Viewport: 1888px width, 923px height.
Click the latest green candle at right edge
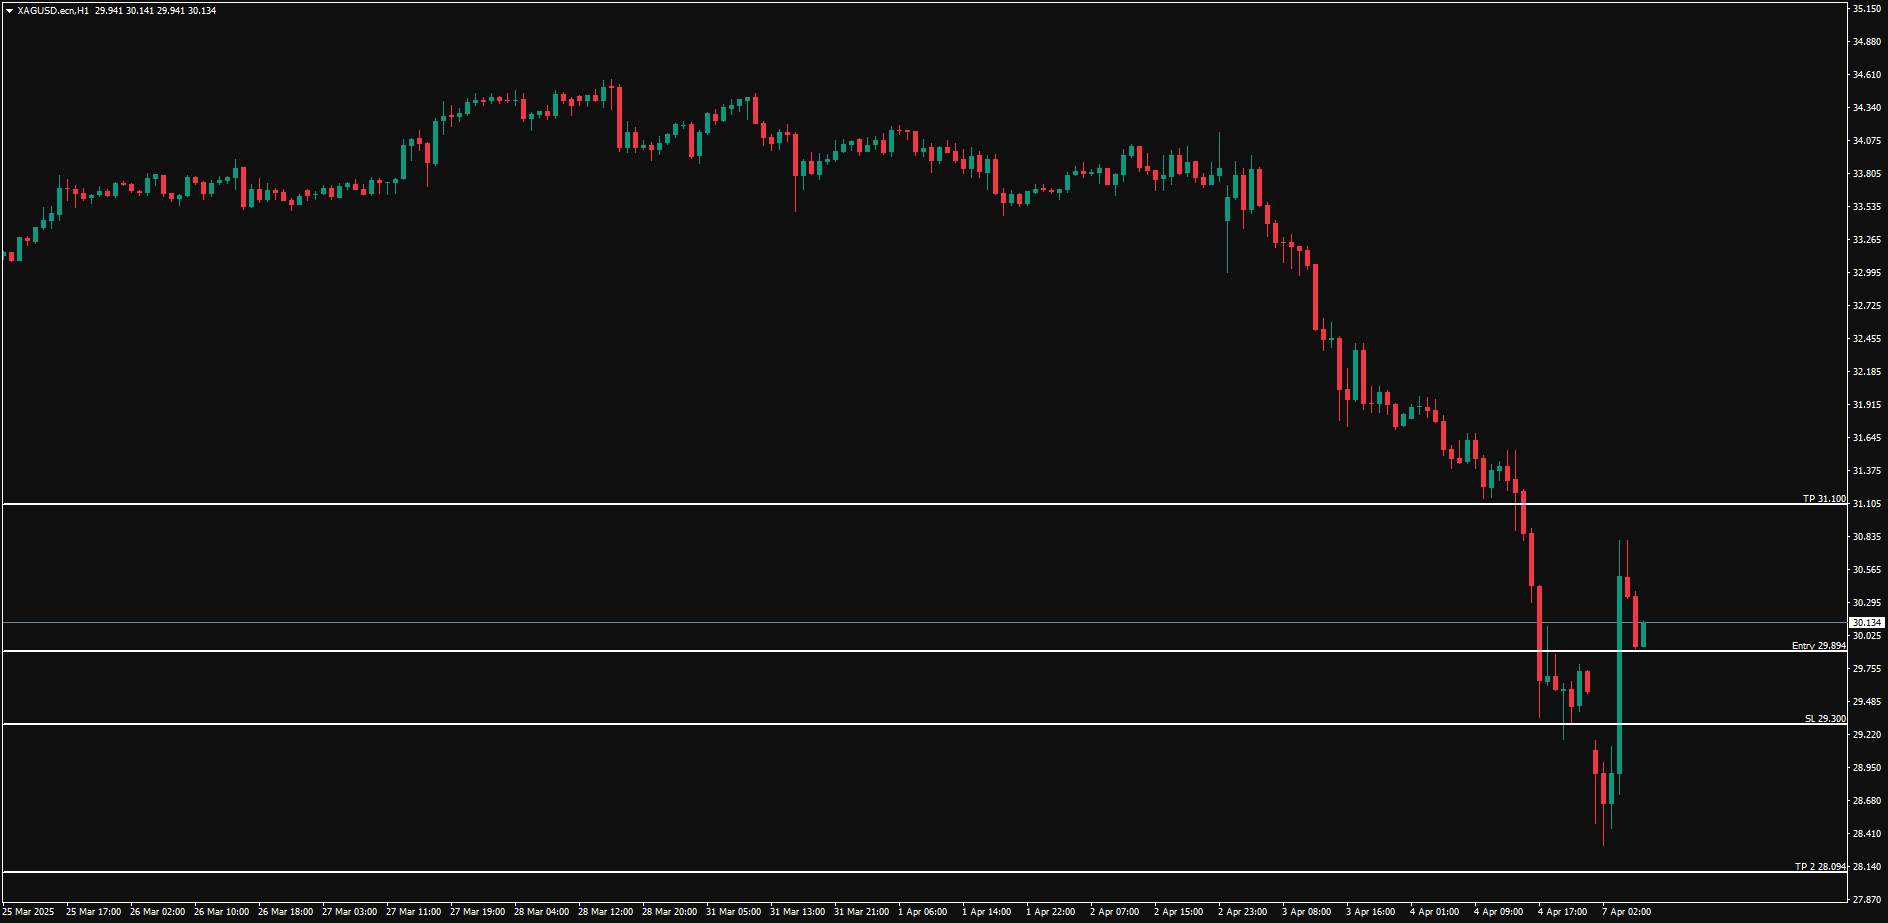1643,634
